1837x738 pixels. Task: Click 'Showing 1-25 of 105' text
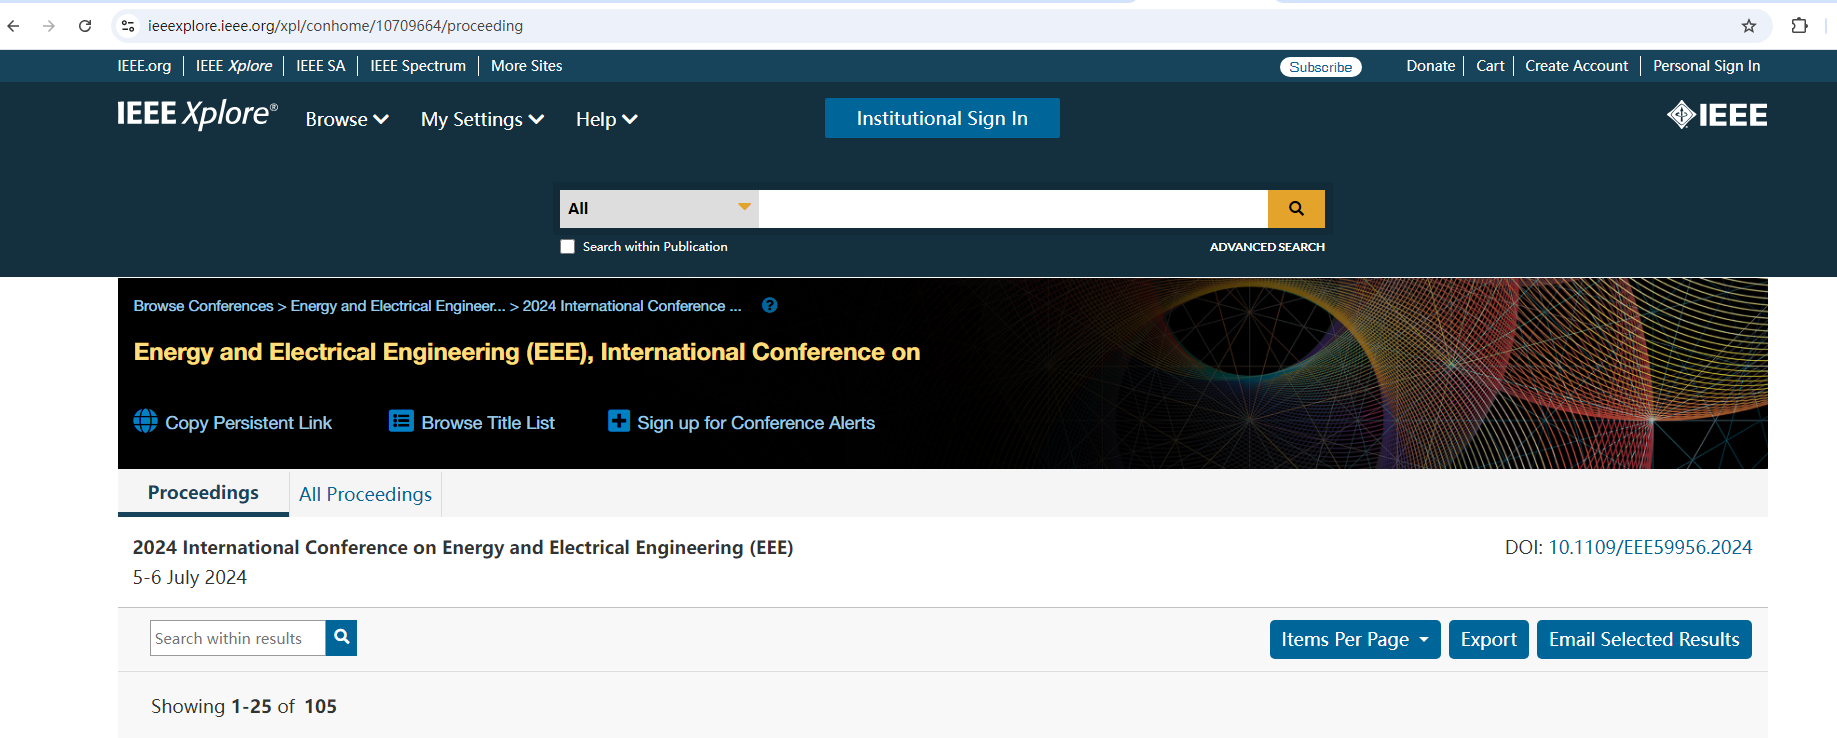pos(244,706)
